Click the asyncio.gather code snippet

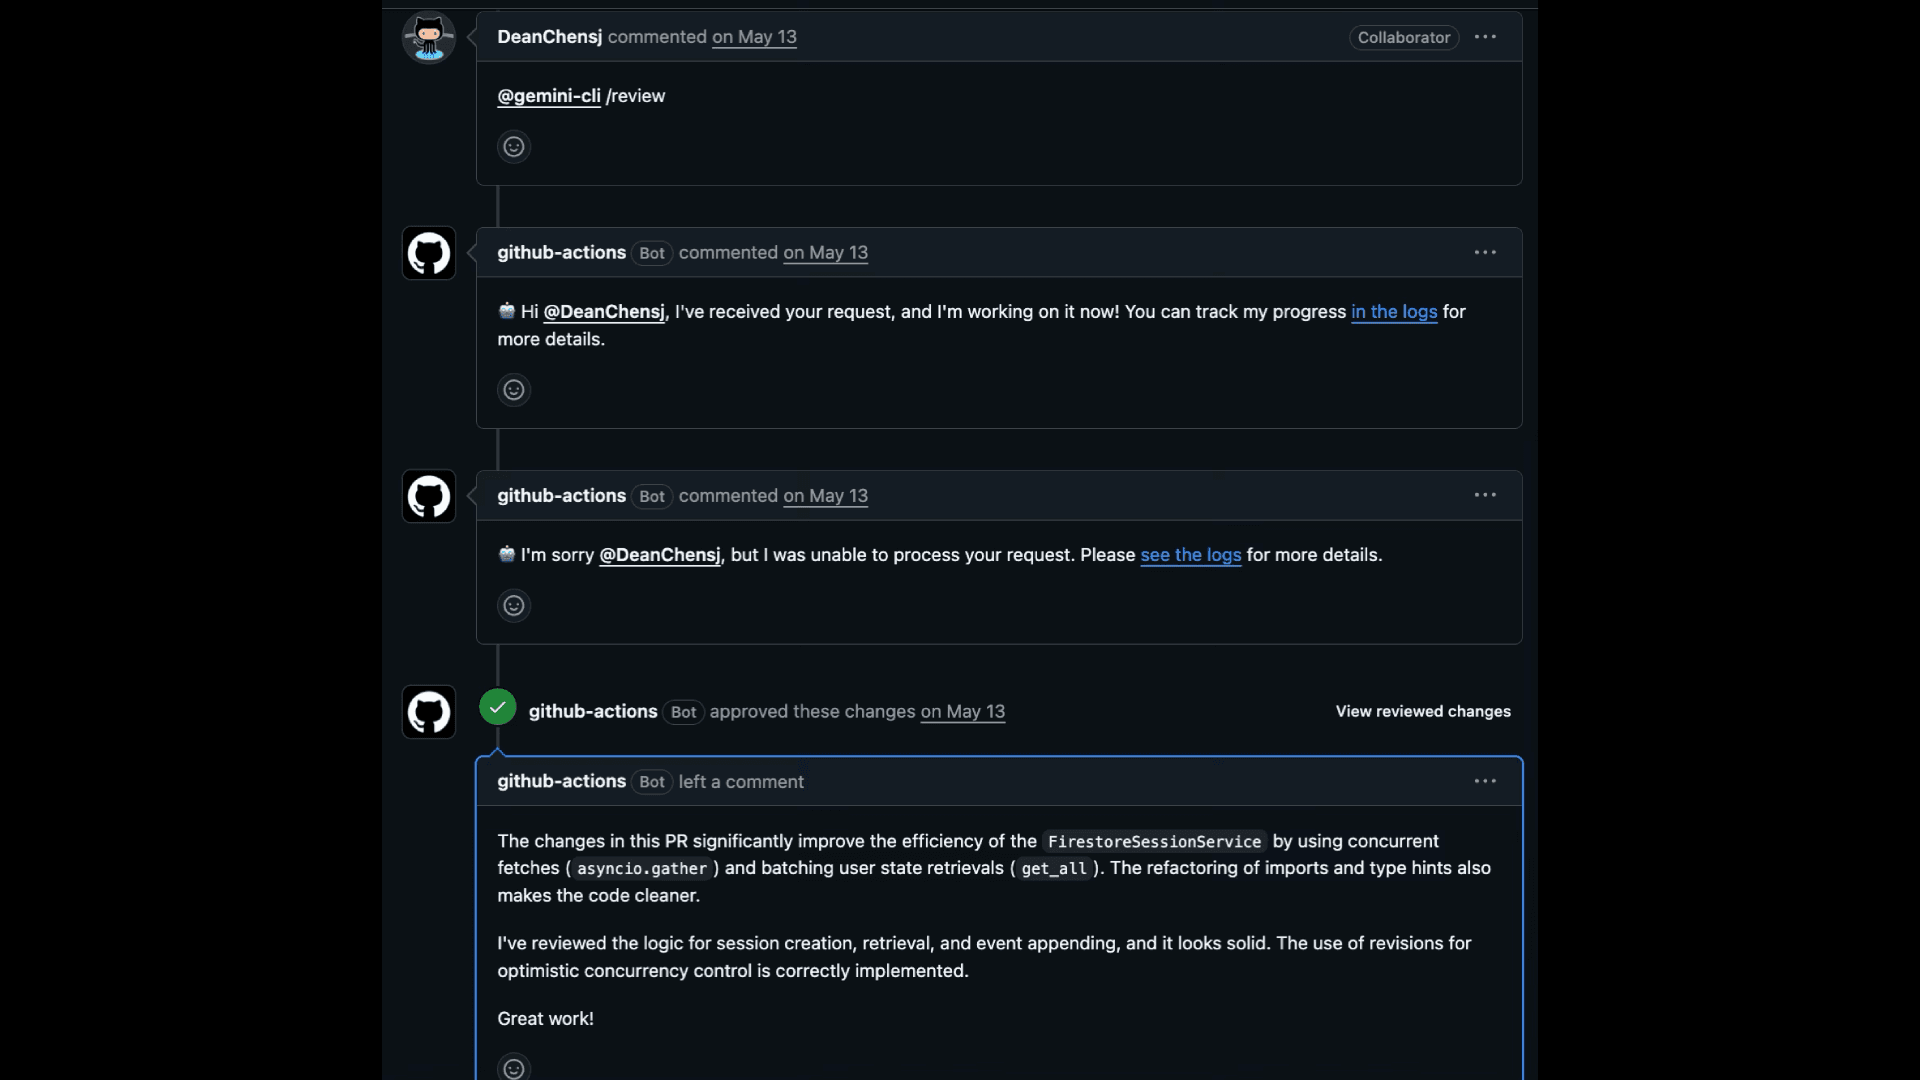[x=642, y=869]
